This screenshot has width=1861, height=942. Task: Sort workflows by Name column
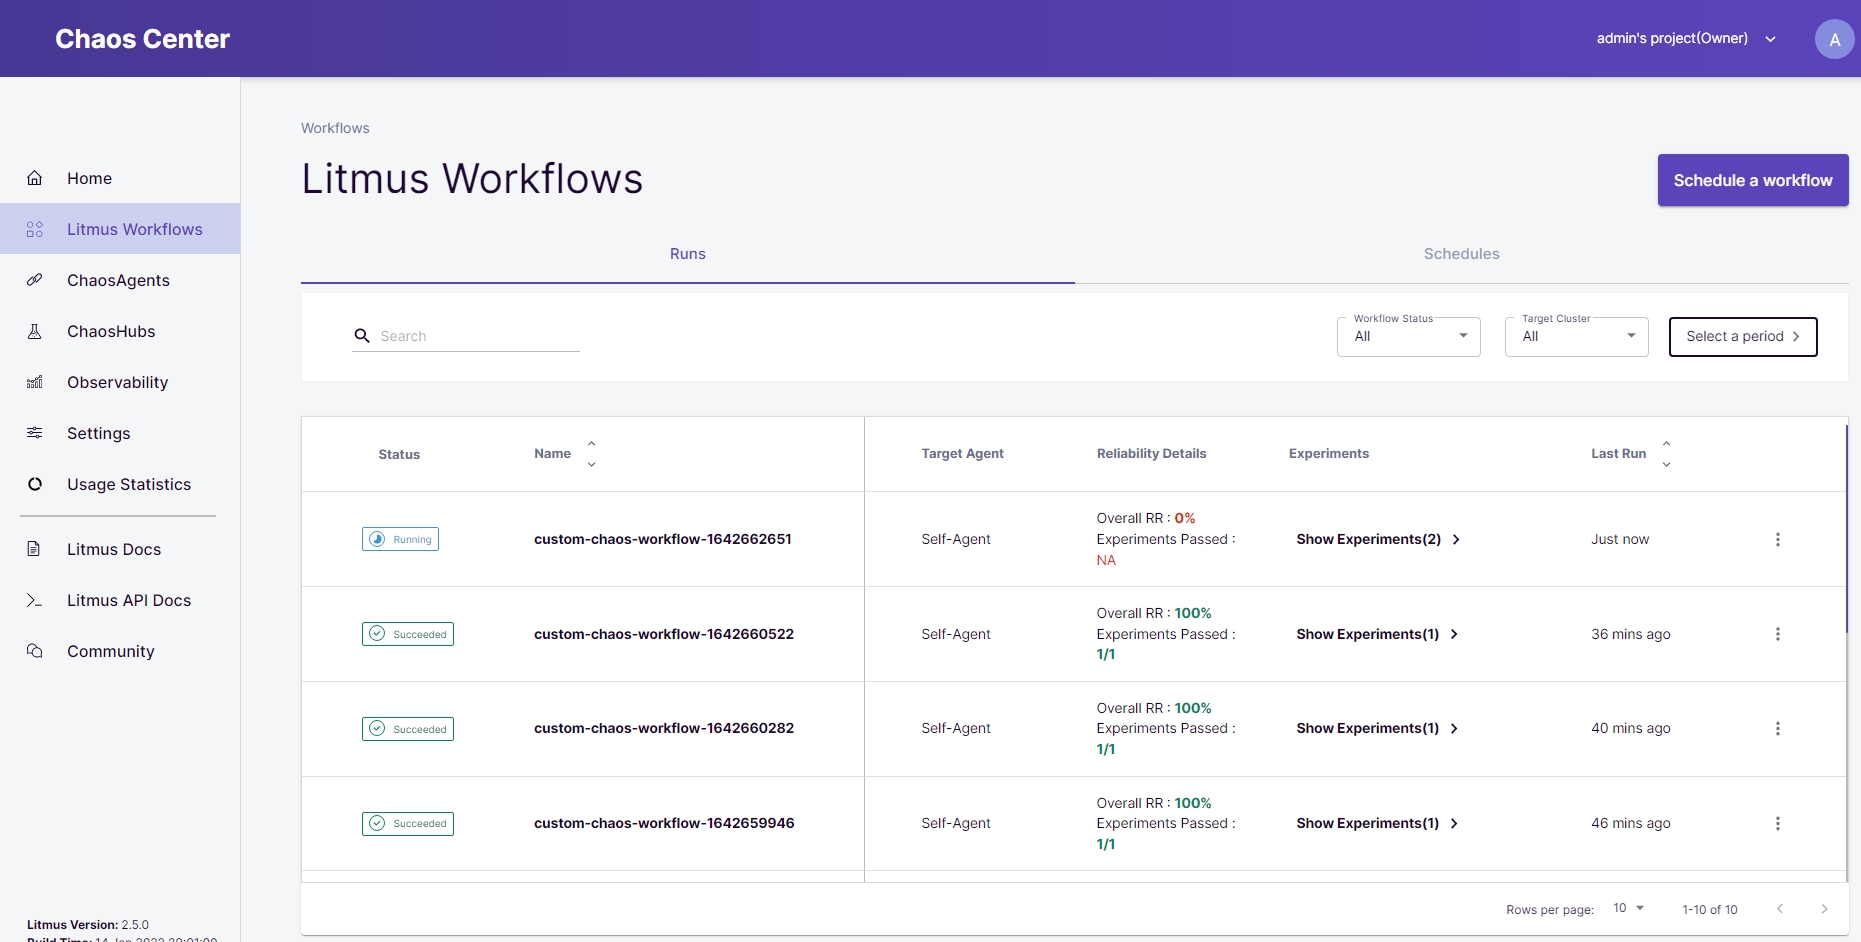coord(591,454)
